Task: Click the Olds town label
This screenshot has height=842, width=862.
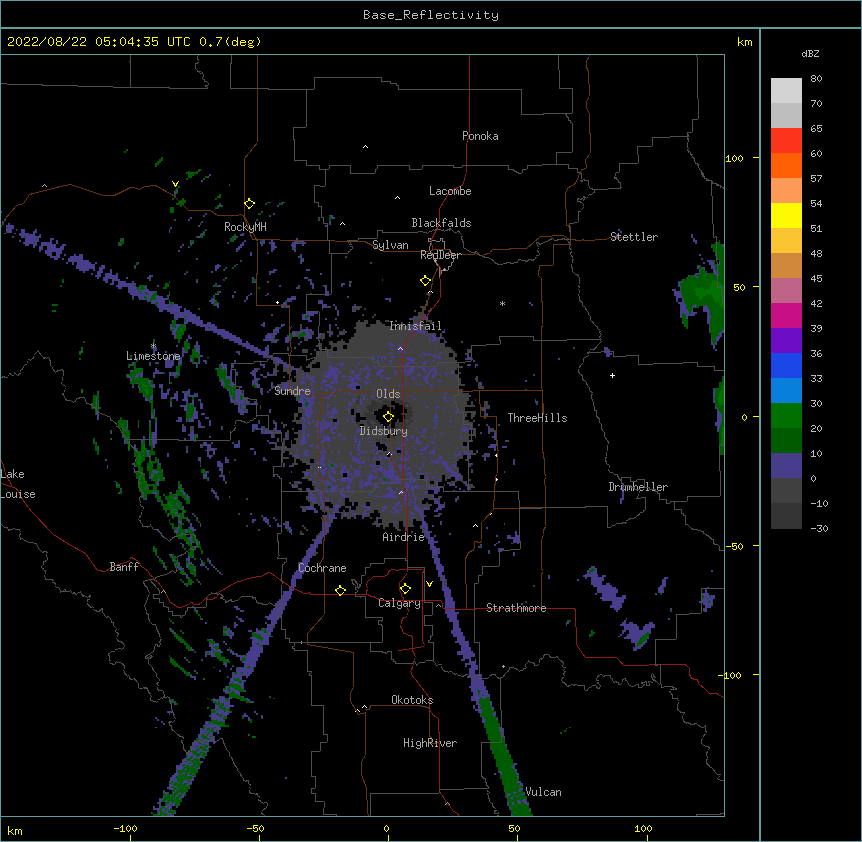Action: 388,394
